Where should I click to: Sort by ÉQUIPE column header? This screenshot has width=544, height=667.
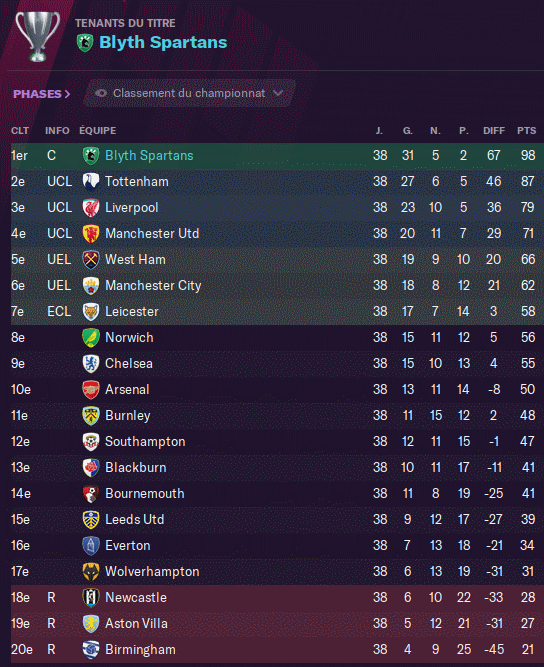[x=97, y=131]
